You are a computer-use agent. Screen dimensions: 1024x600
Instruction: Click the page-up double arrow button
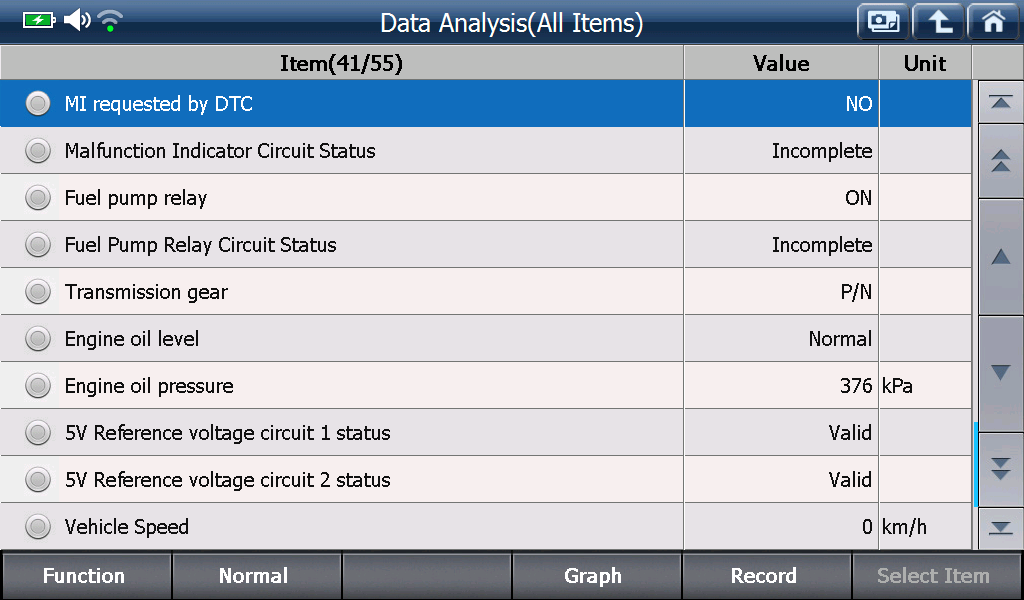pos(1000,161)
